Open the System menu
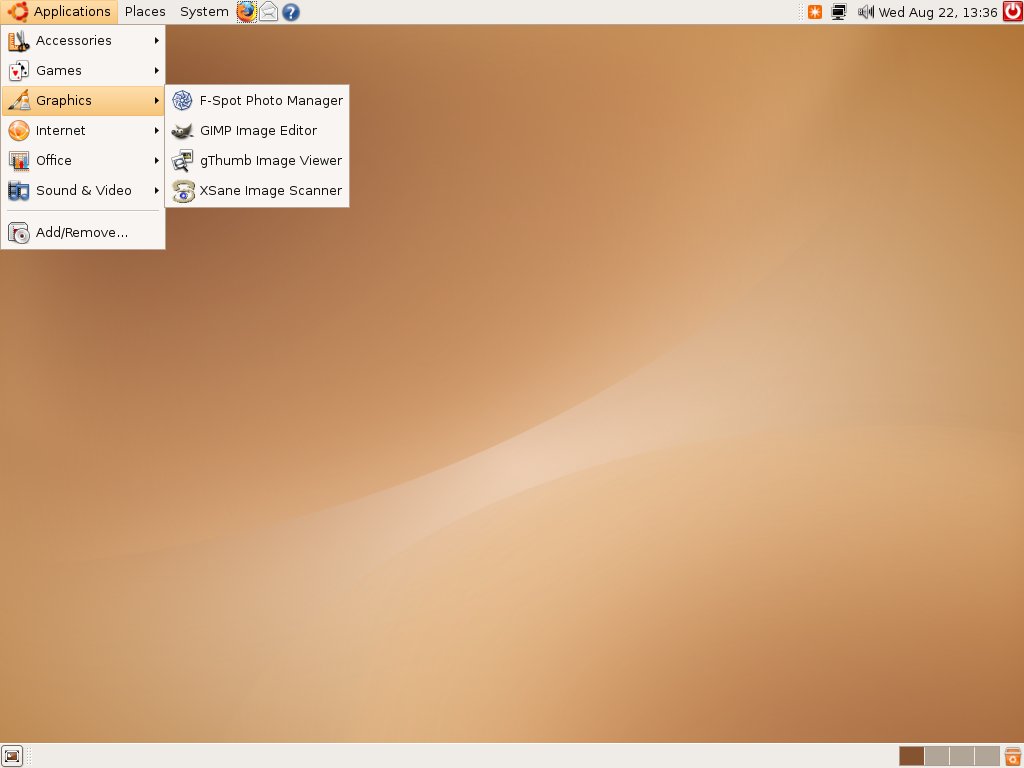The width and height of the screenshot is (1024, 768). pyautogui.click(x=203, y=12)
